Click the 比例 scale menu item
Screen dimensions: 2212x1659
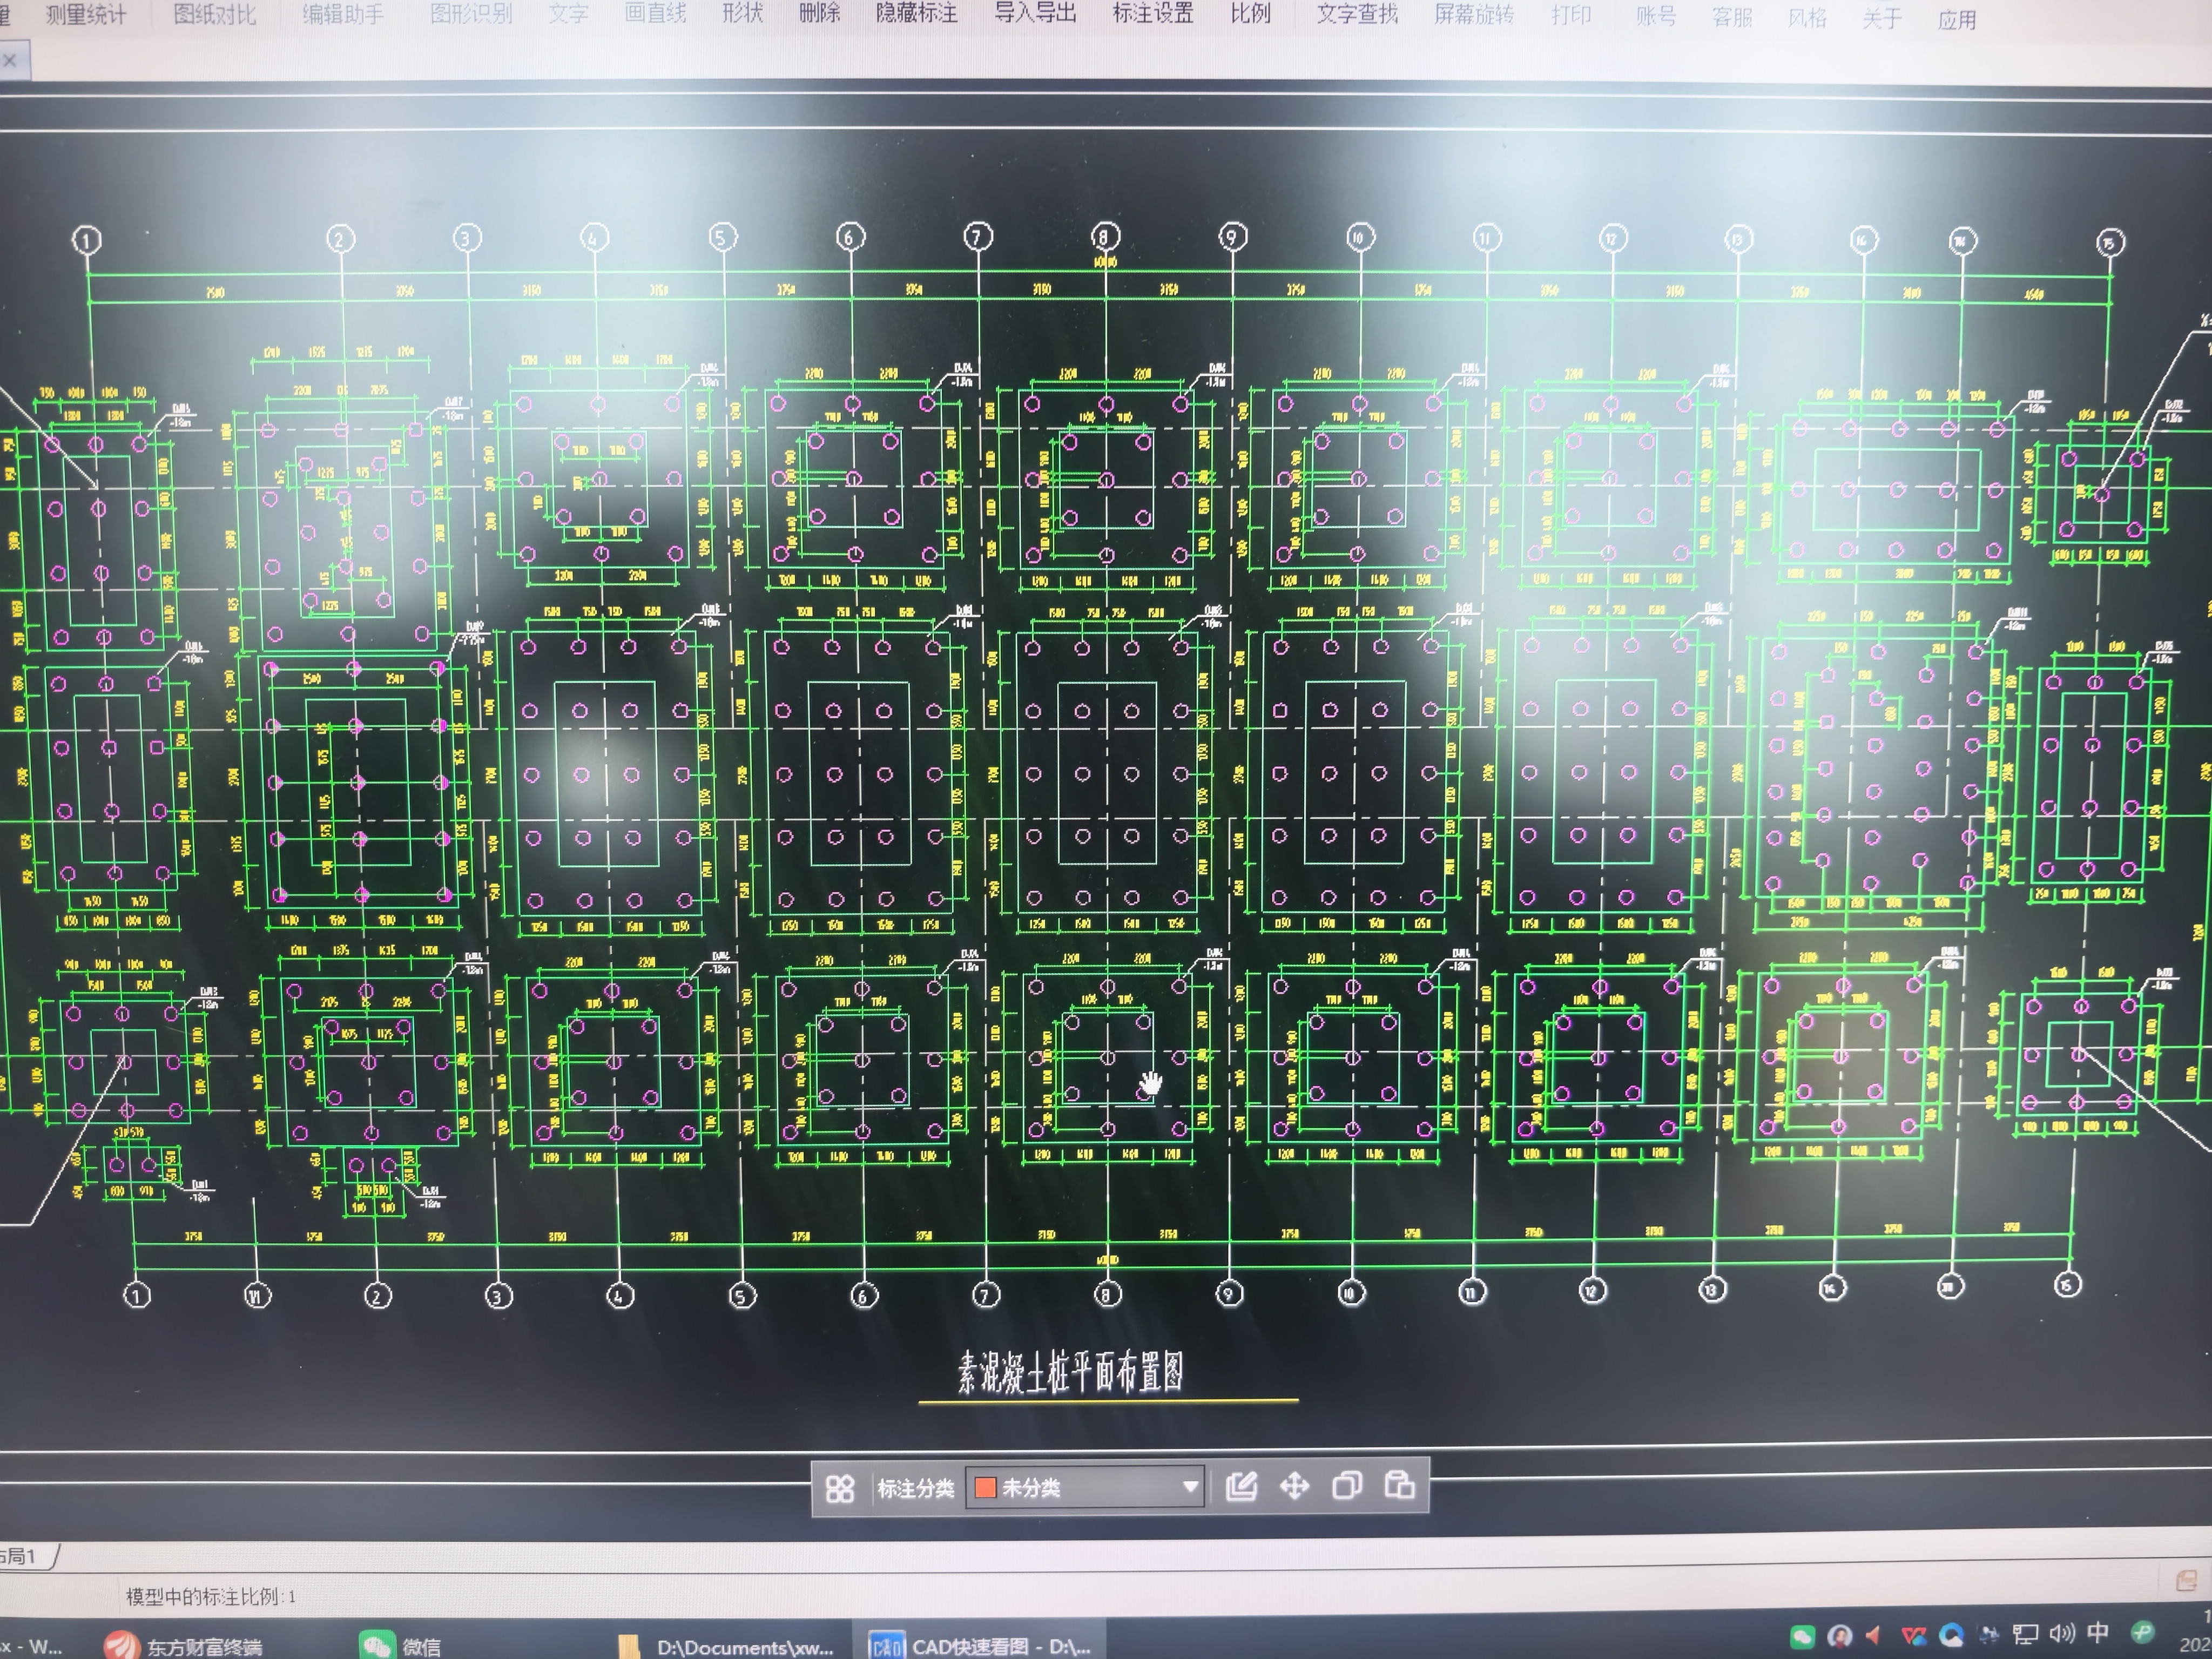[1250, 14]
